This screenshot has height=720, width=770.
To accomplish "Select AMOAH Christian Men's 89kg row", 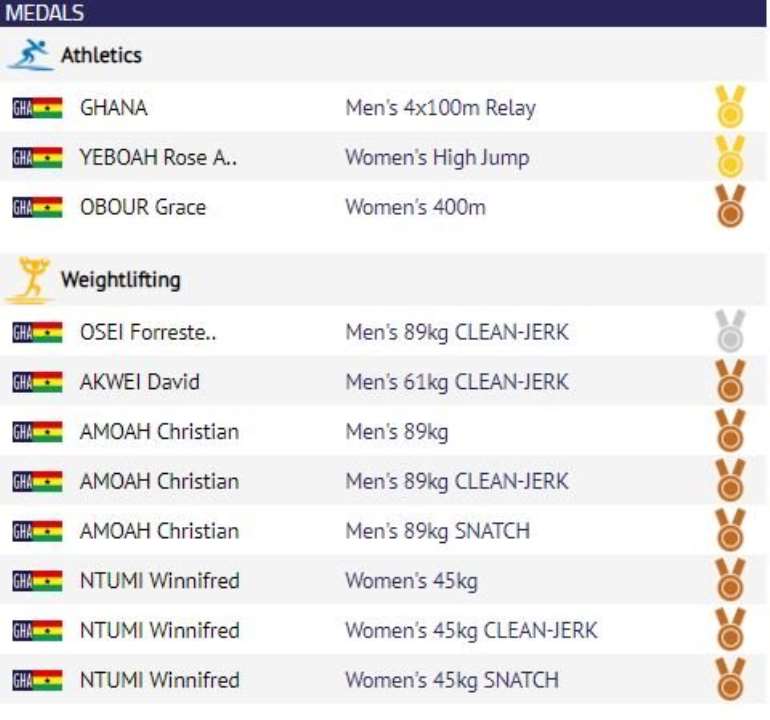I will coord(383,432).
